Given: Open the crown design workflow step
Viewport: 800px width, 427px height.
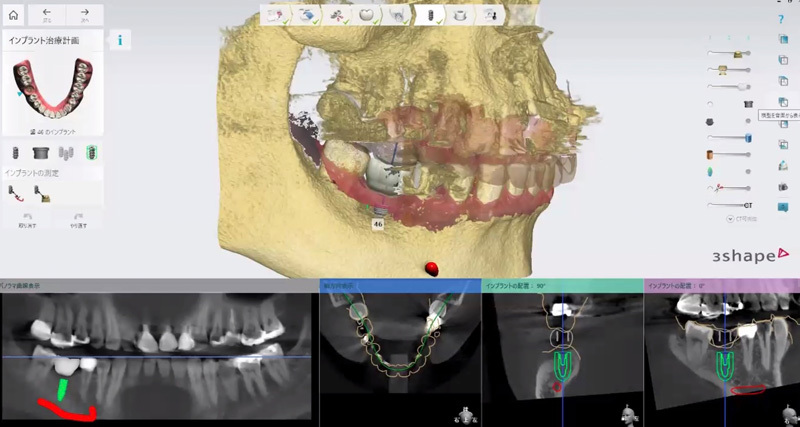Looking at the screenshot, I should (365, 15).
